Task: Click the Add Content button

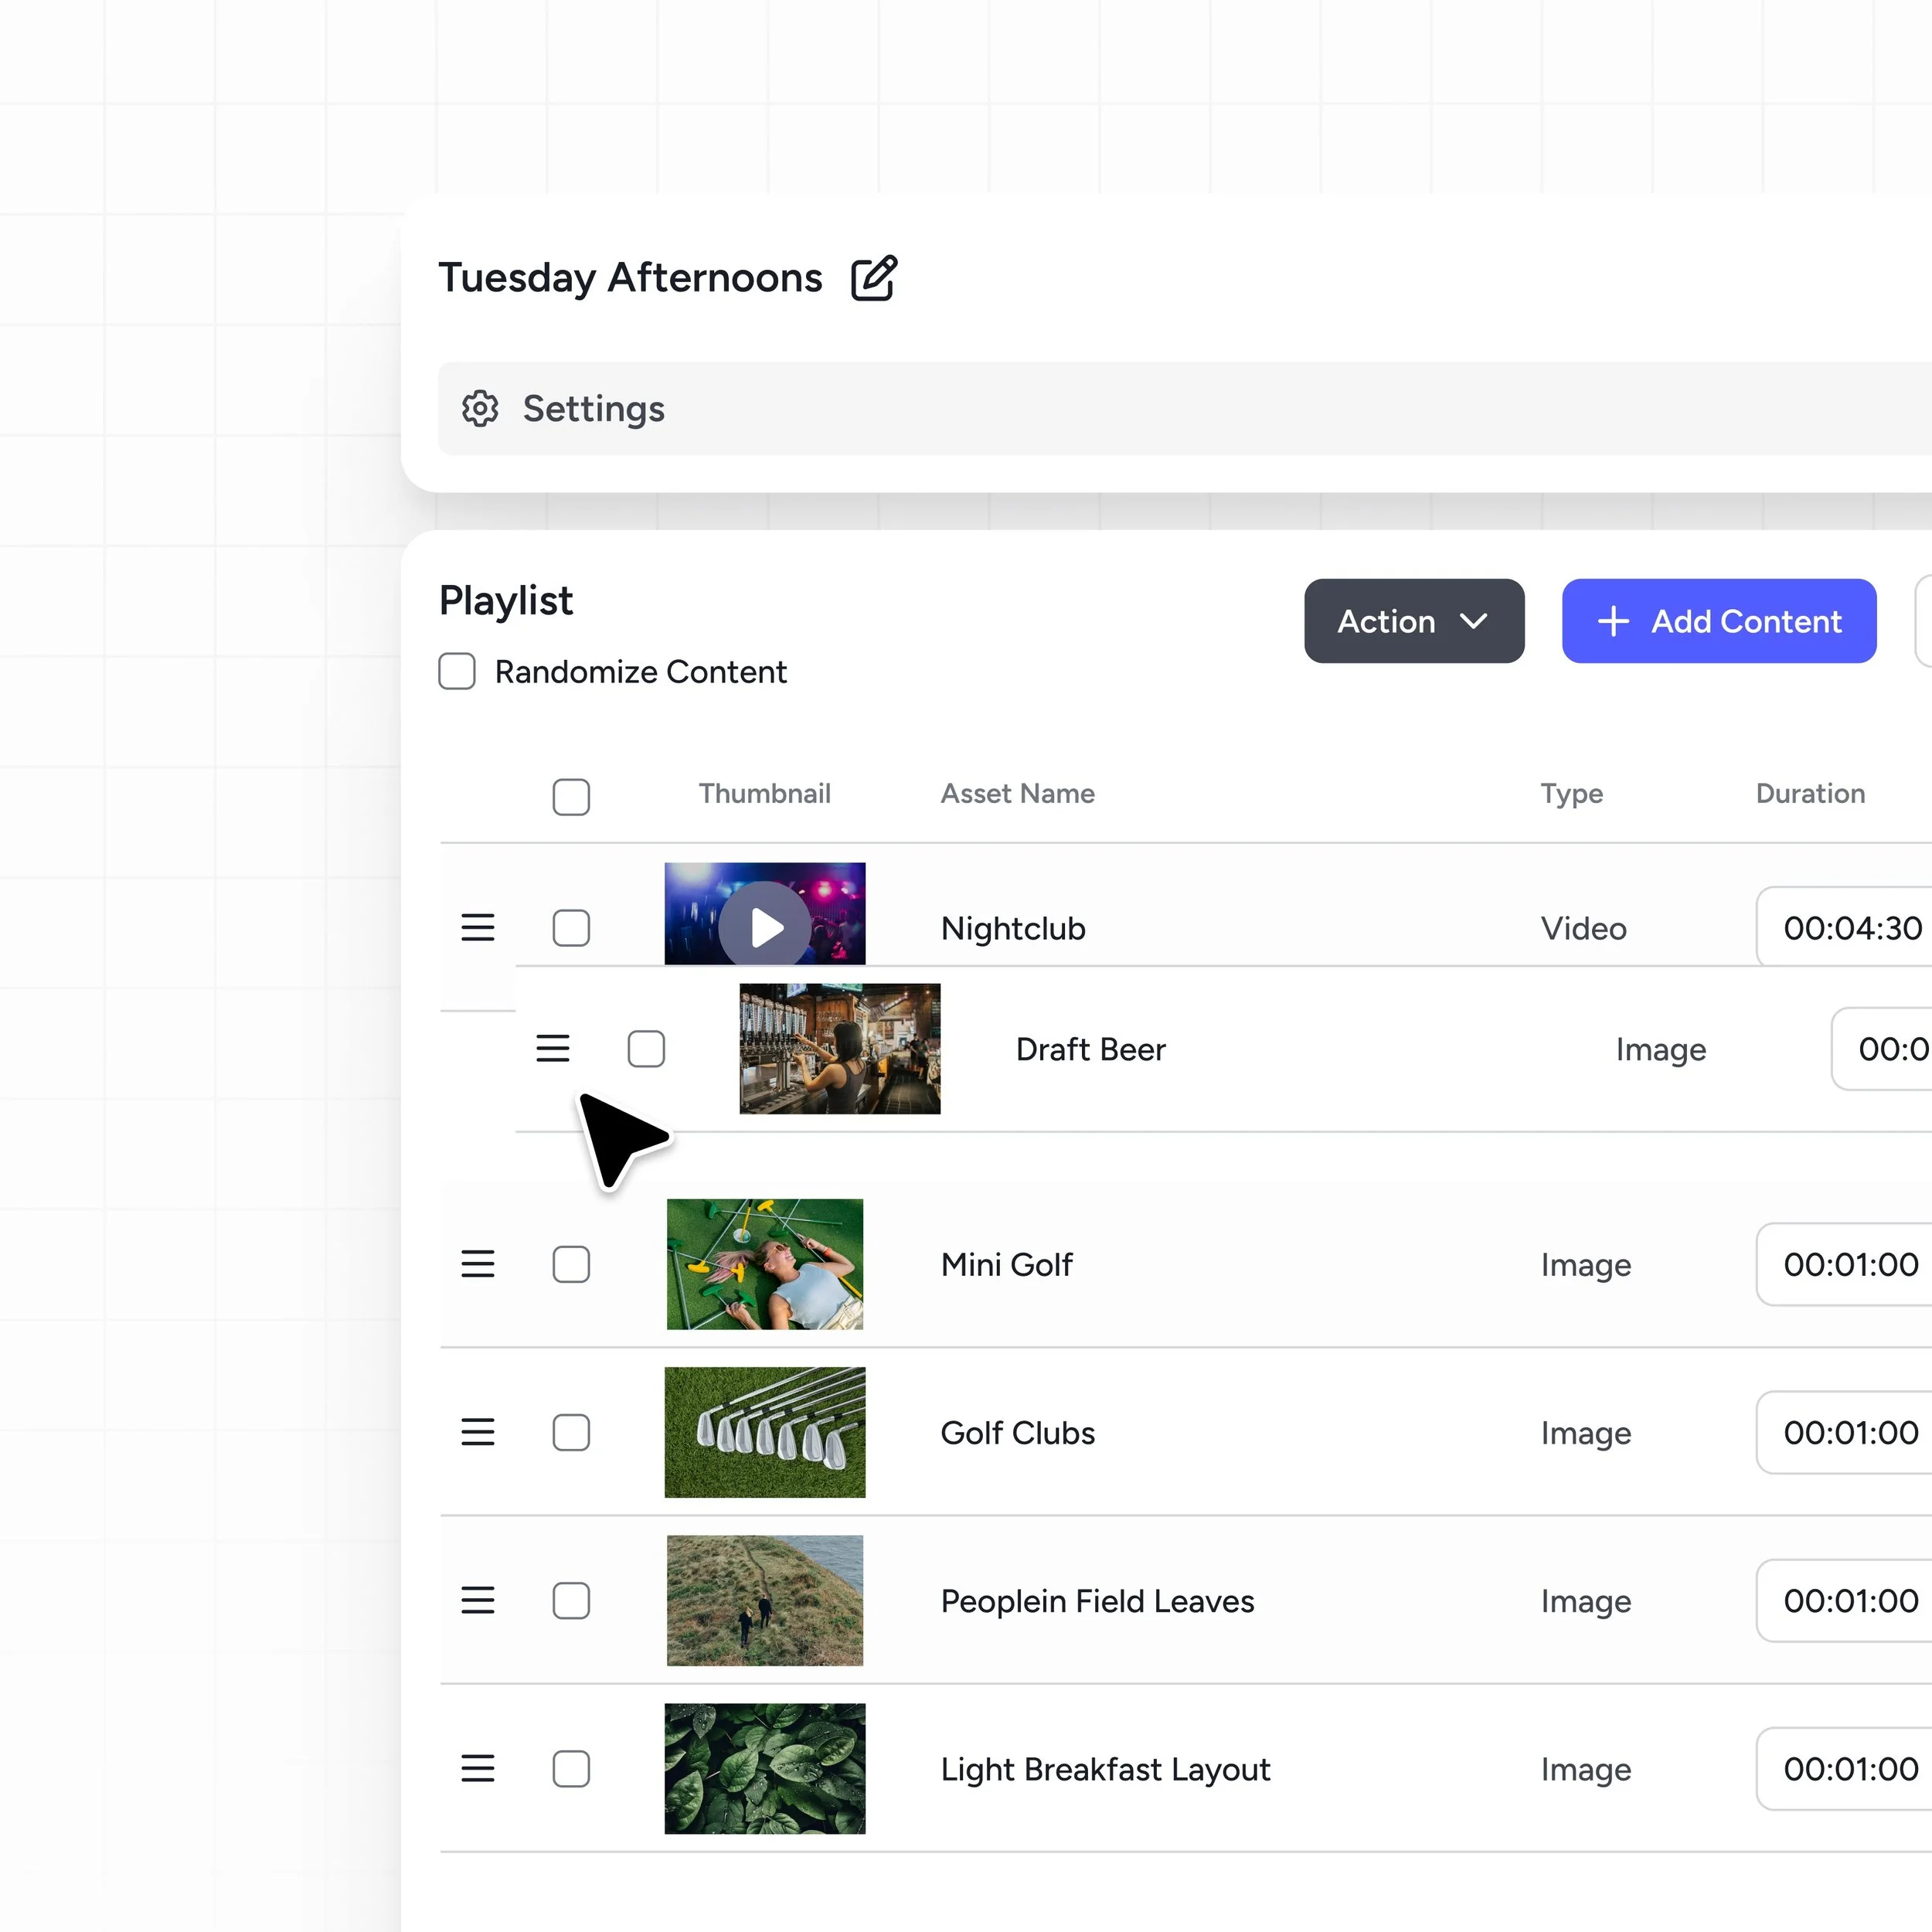Action: (1718, 621)
